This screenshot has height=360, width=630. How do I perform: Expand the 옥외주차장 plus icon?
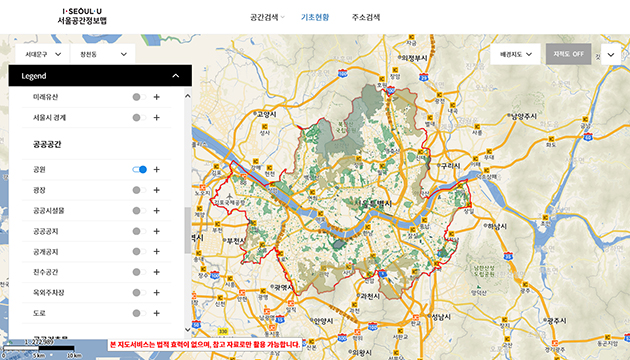(x=157, y=292)
